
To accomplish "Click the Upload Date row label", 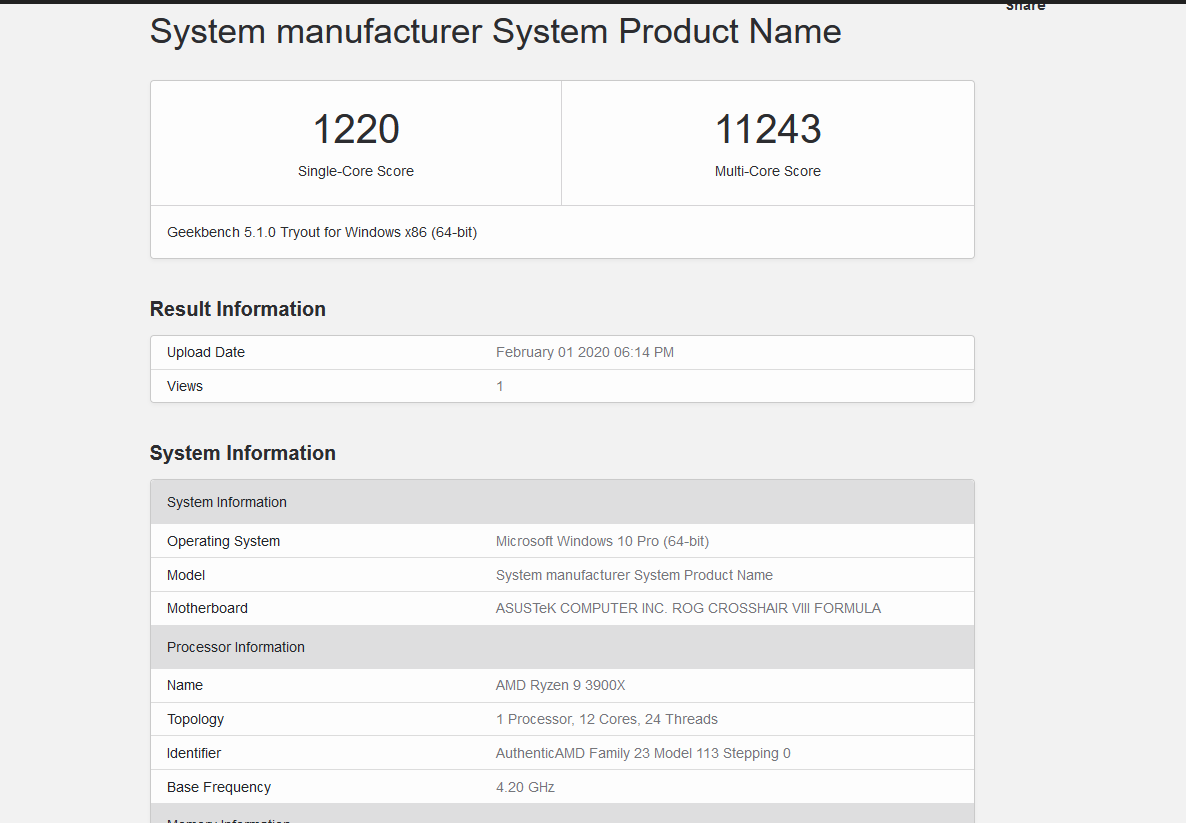I will tap(206, 352).
